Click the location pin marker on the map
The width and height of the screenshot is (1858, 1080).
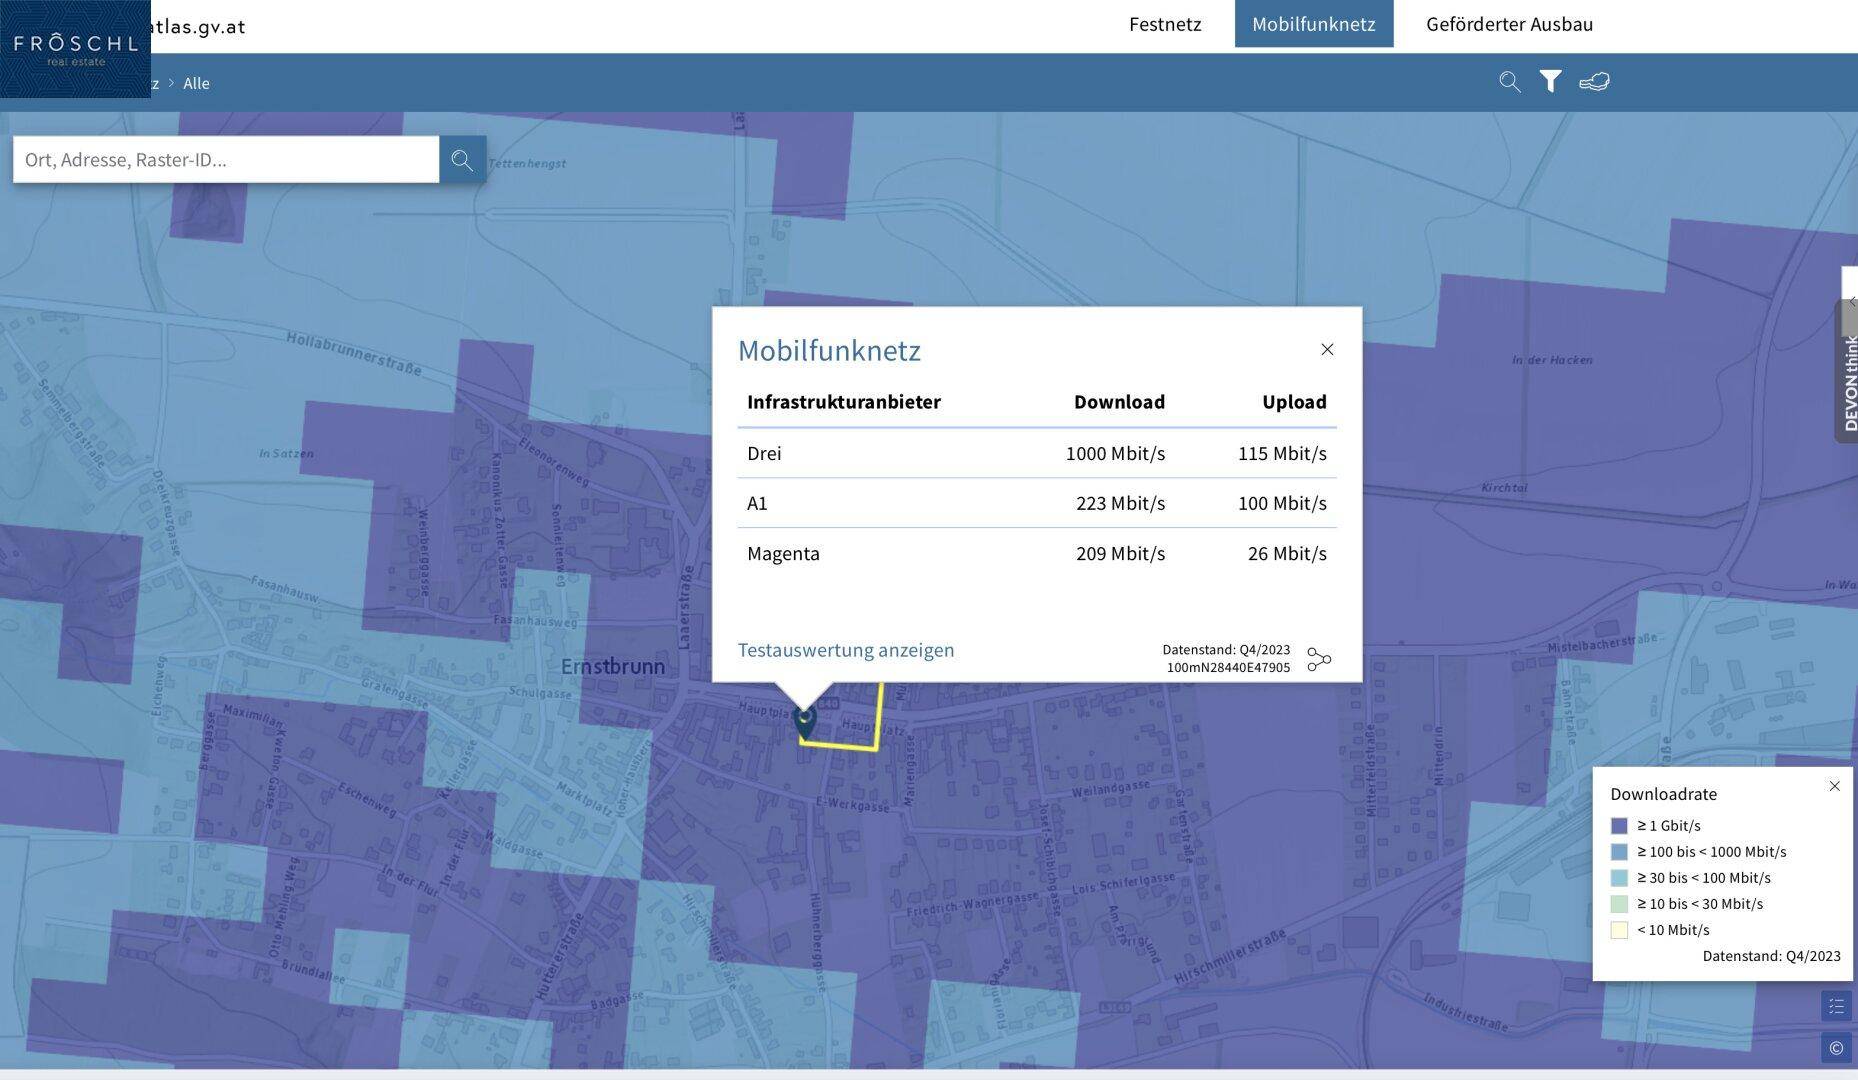coord(804,721)
